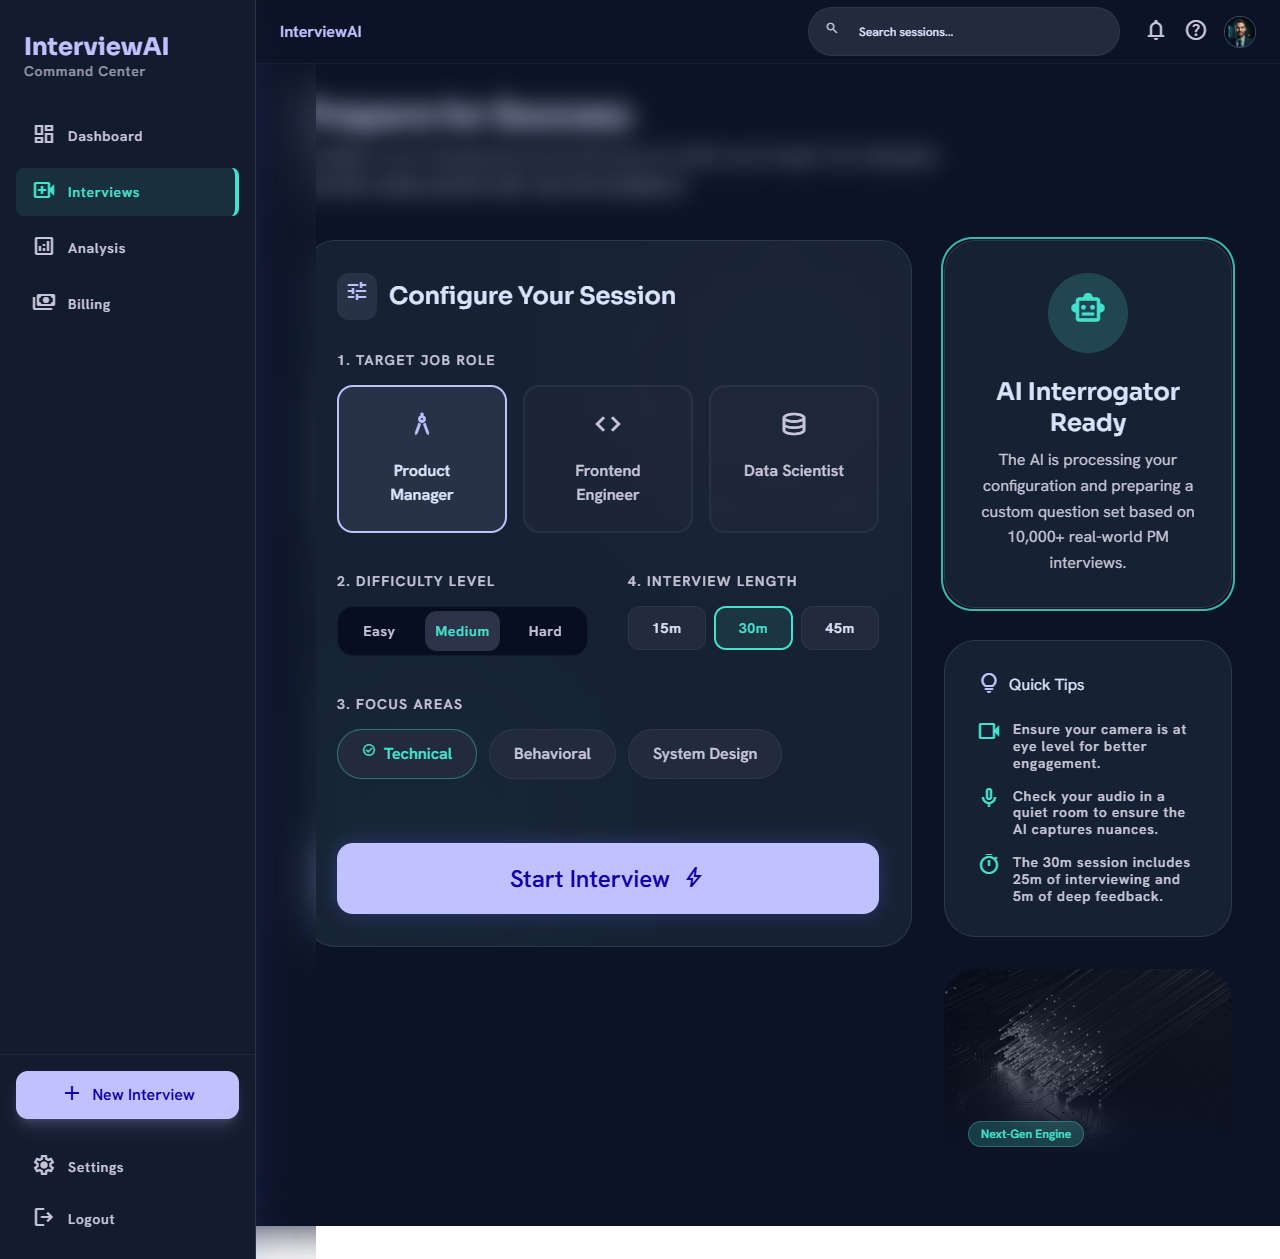
Task: Go to Billing section
Action: 127,304
